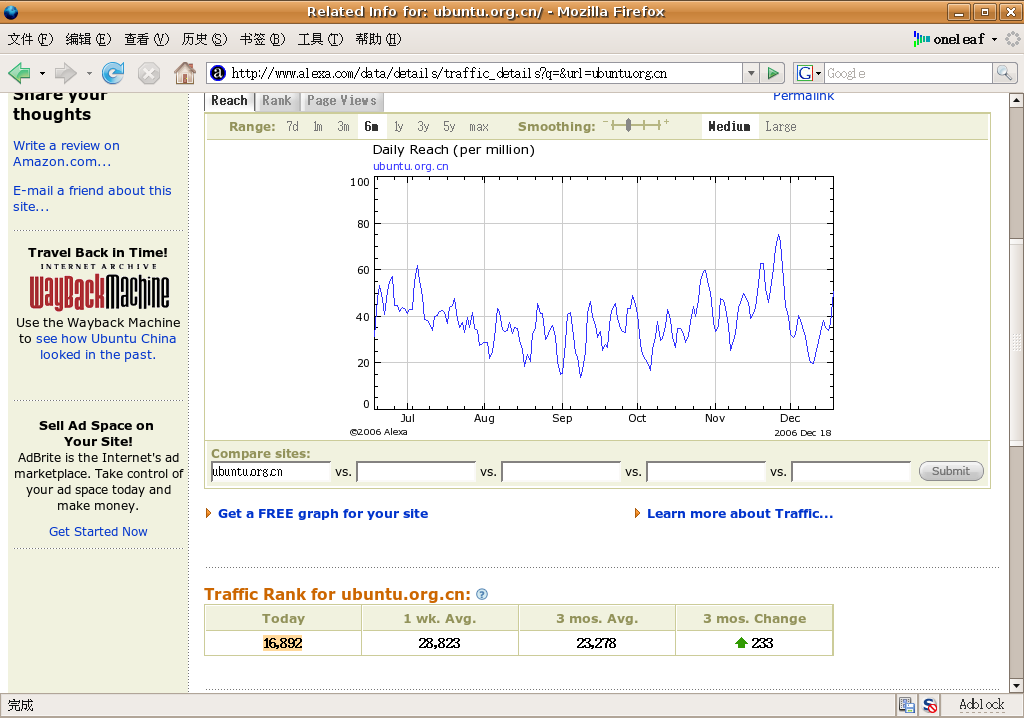Select the 1y range option
Viewport: 1024px width, 718px height.
[x=398, y=127]
